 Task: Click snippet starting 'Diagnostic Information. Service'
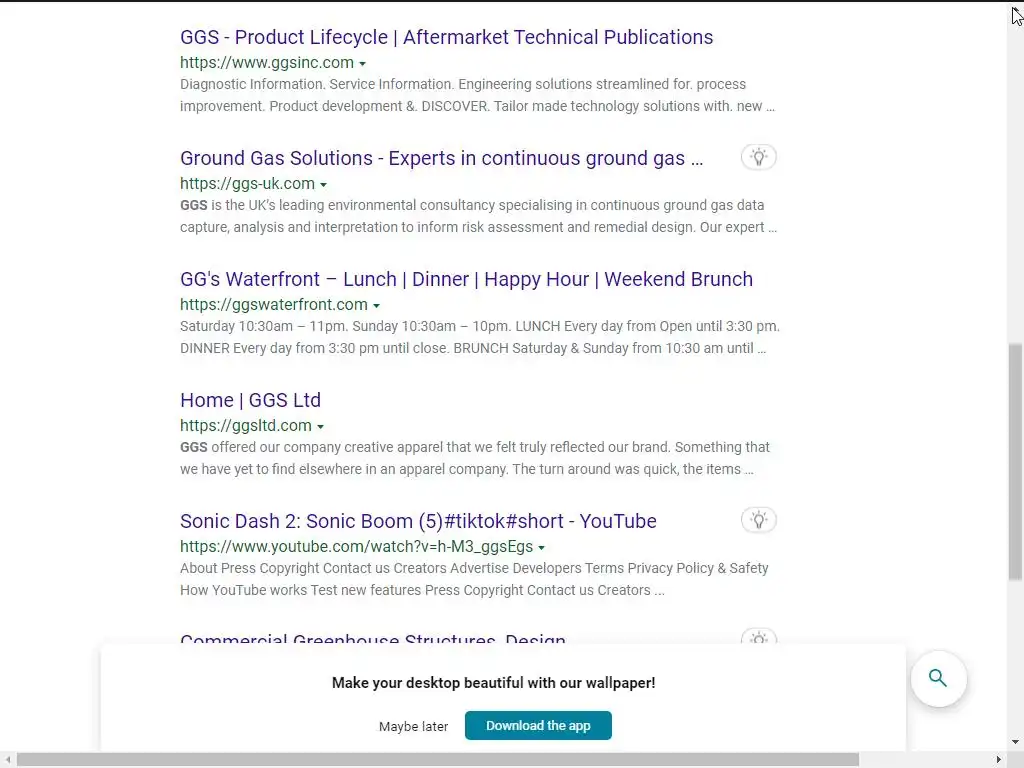(x=477, y=95)
